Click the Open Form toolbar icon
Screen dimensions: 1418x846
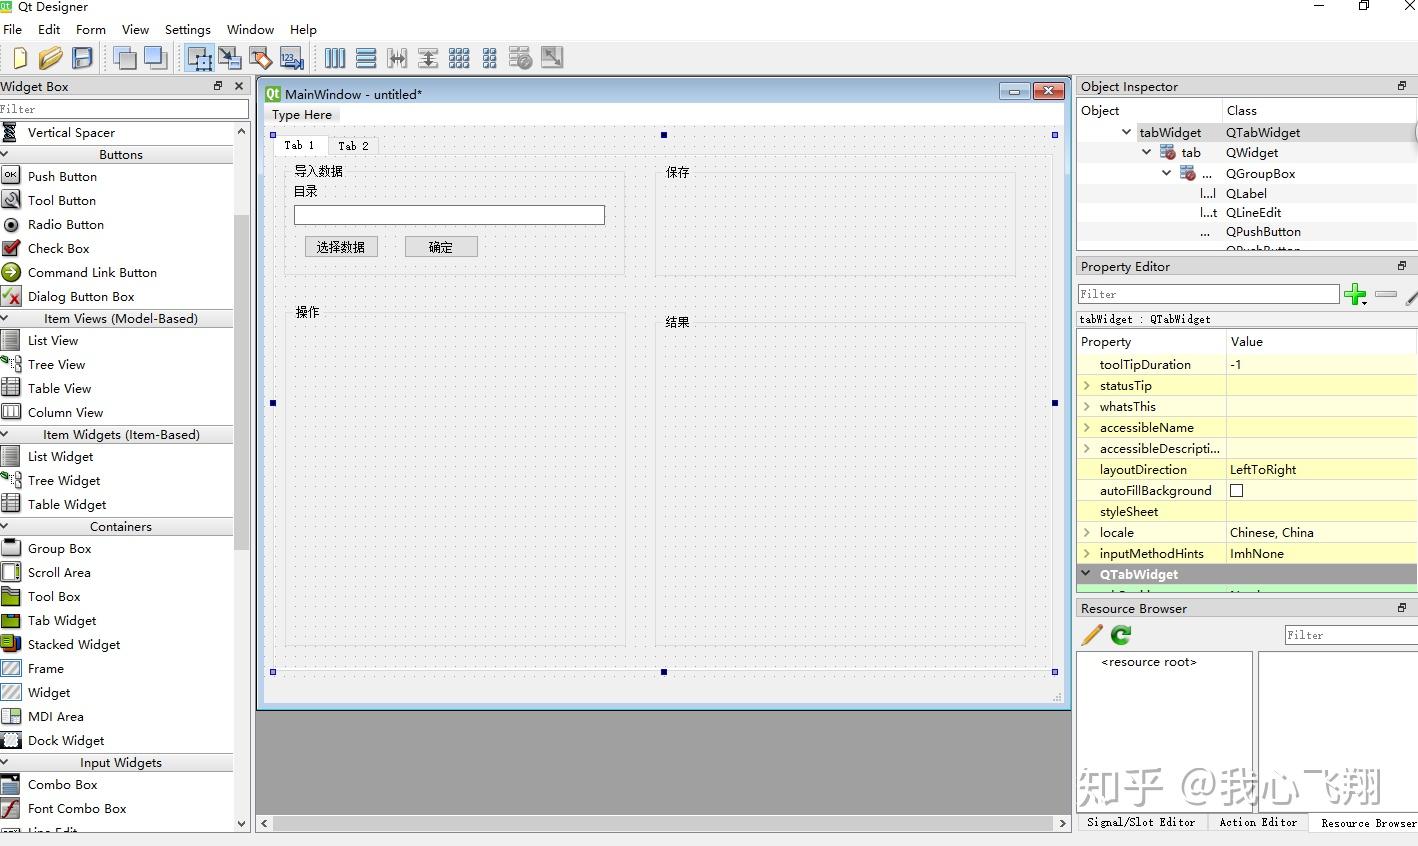(50, 57)
